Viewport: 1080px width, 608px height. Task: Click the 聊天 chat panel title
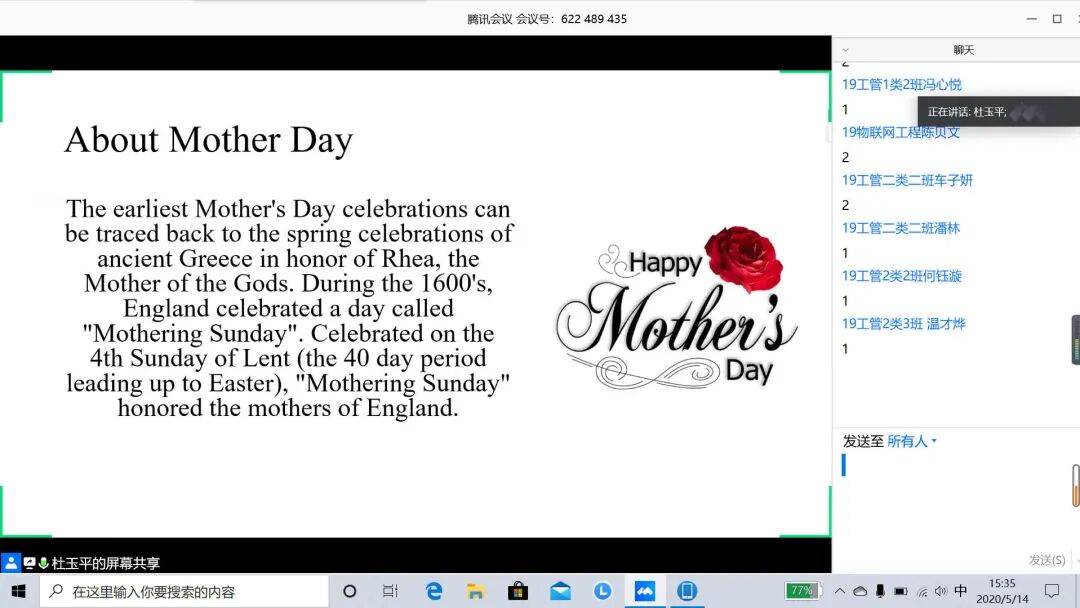click(x=964, y=50)
